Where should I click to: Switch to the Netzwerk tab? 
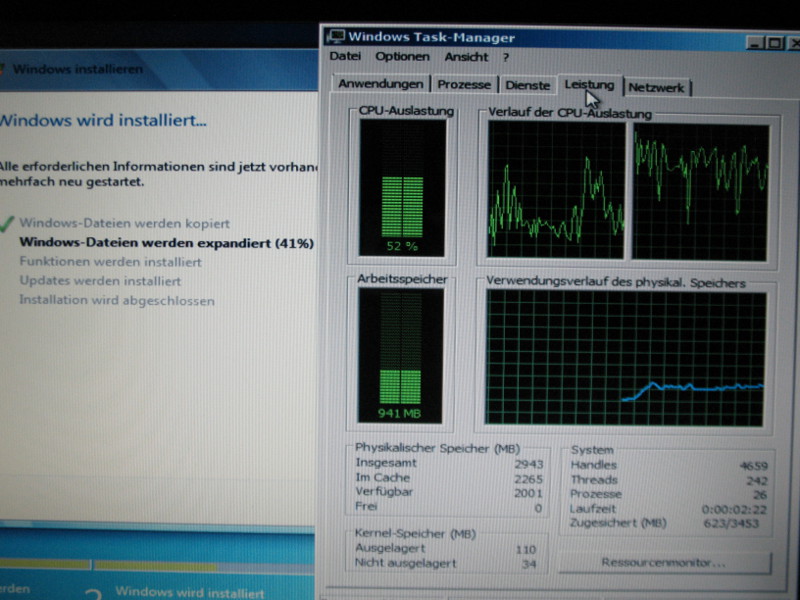[656, 87]
